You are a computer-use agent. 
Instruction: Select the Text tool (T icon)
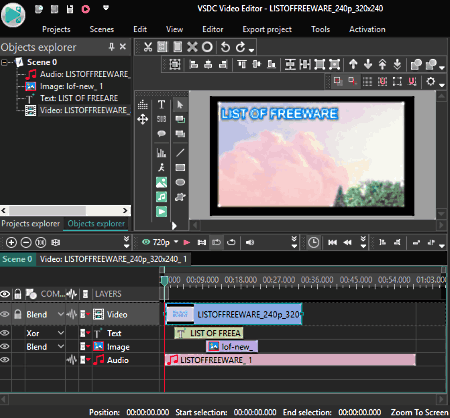[161, 105]
